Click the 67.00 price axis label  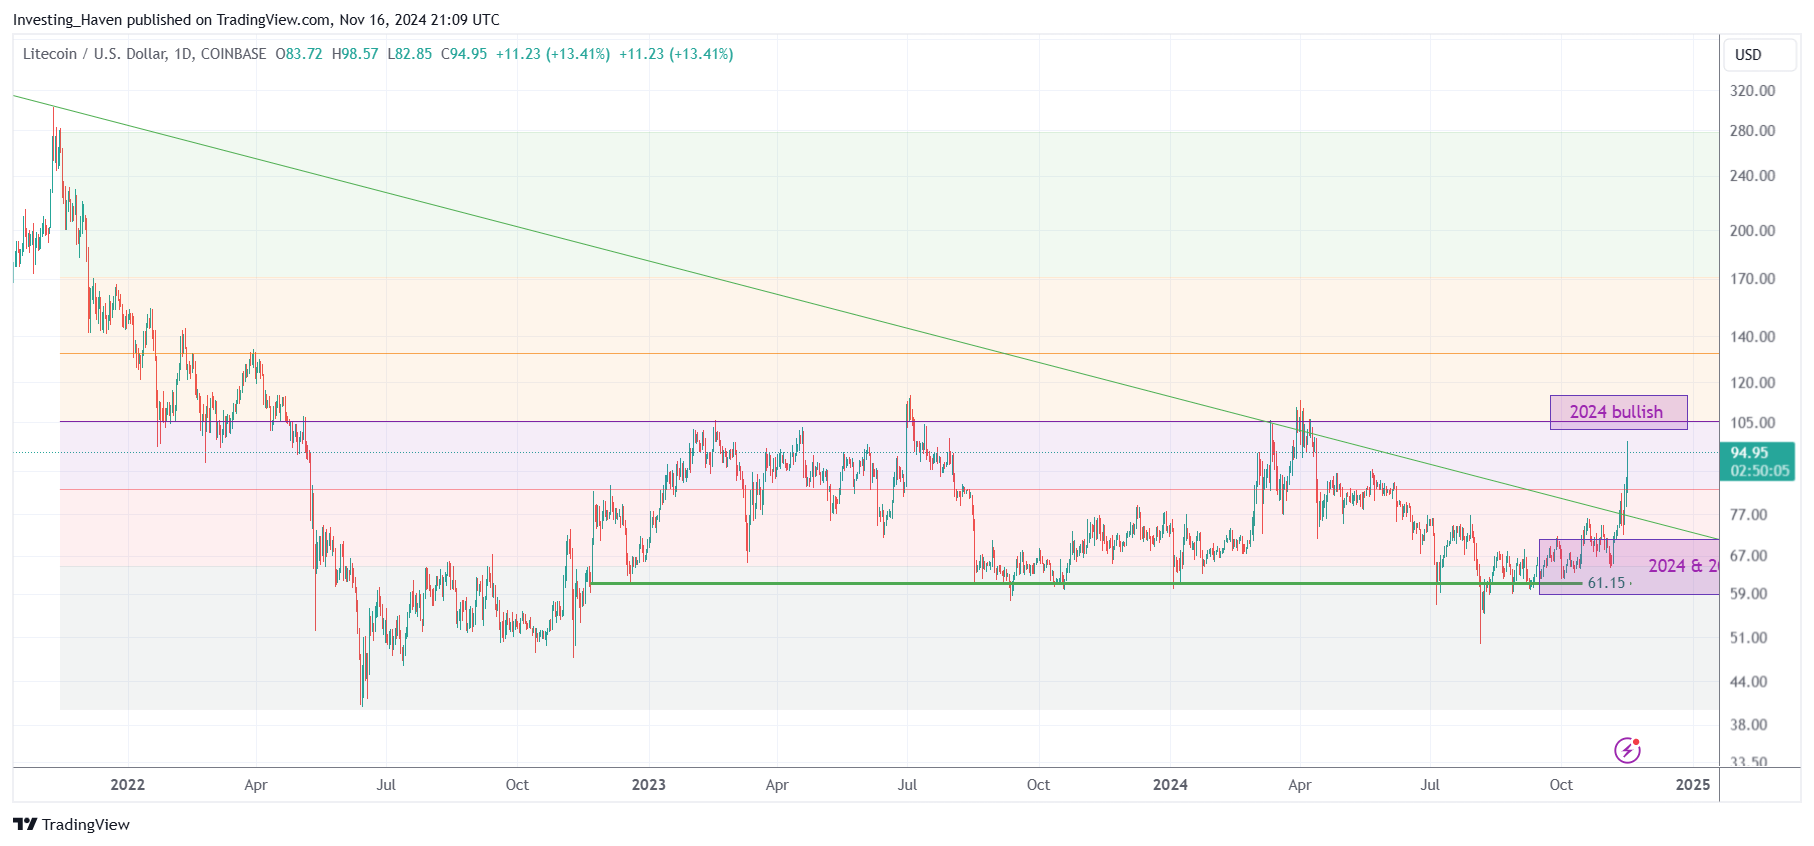click(x=1749, y=556)
